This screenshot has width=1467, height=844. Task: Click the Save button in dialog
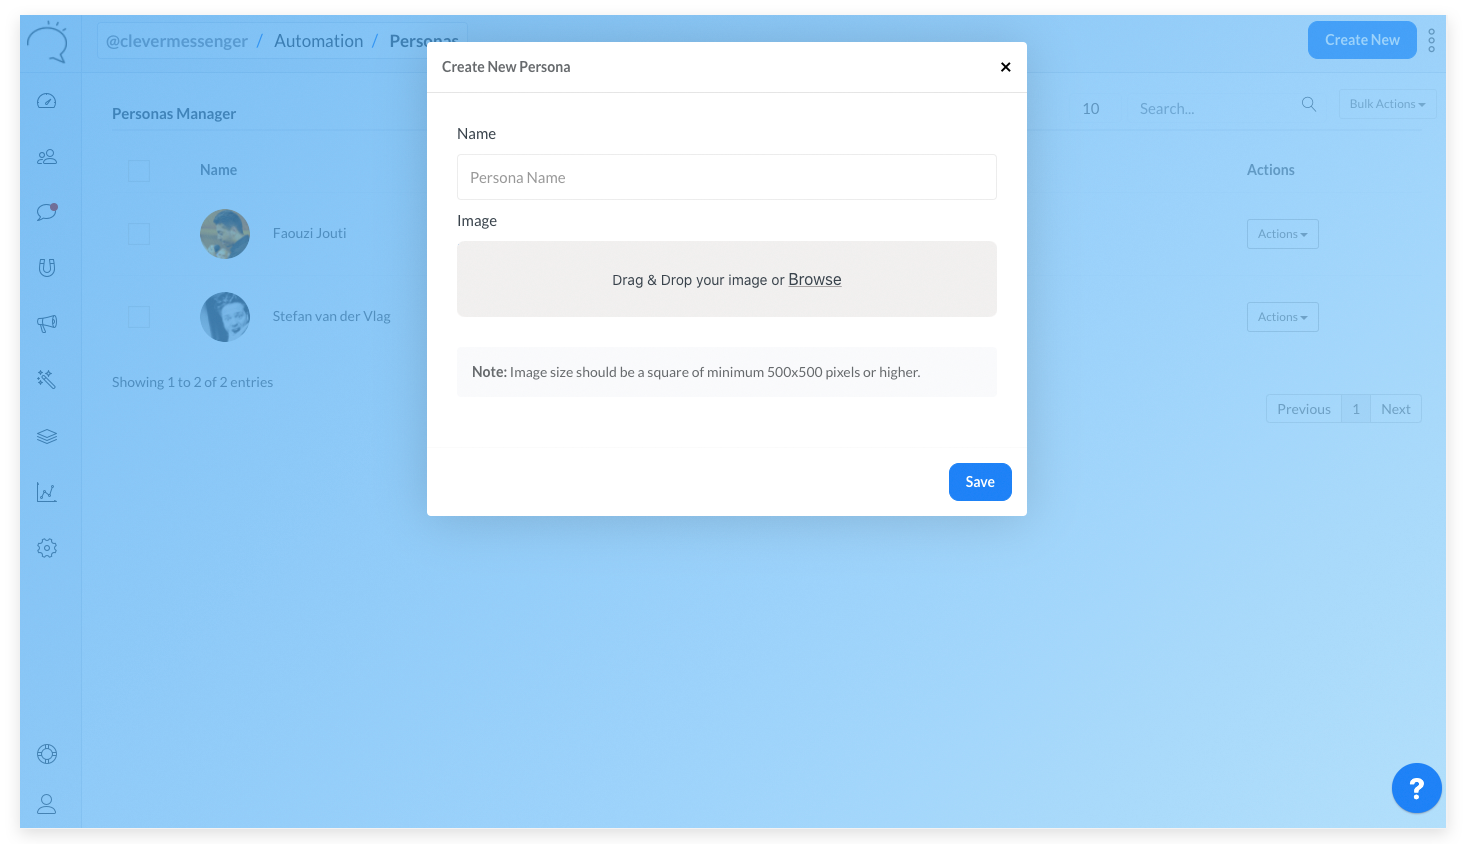979,482
